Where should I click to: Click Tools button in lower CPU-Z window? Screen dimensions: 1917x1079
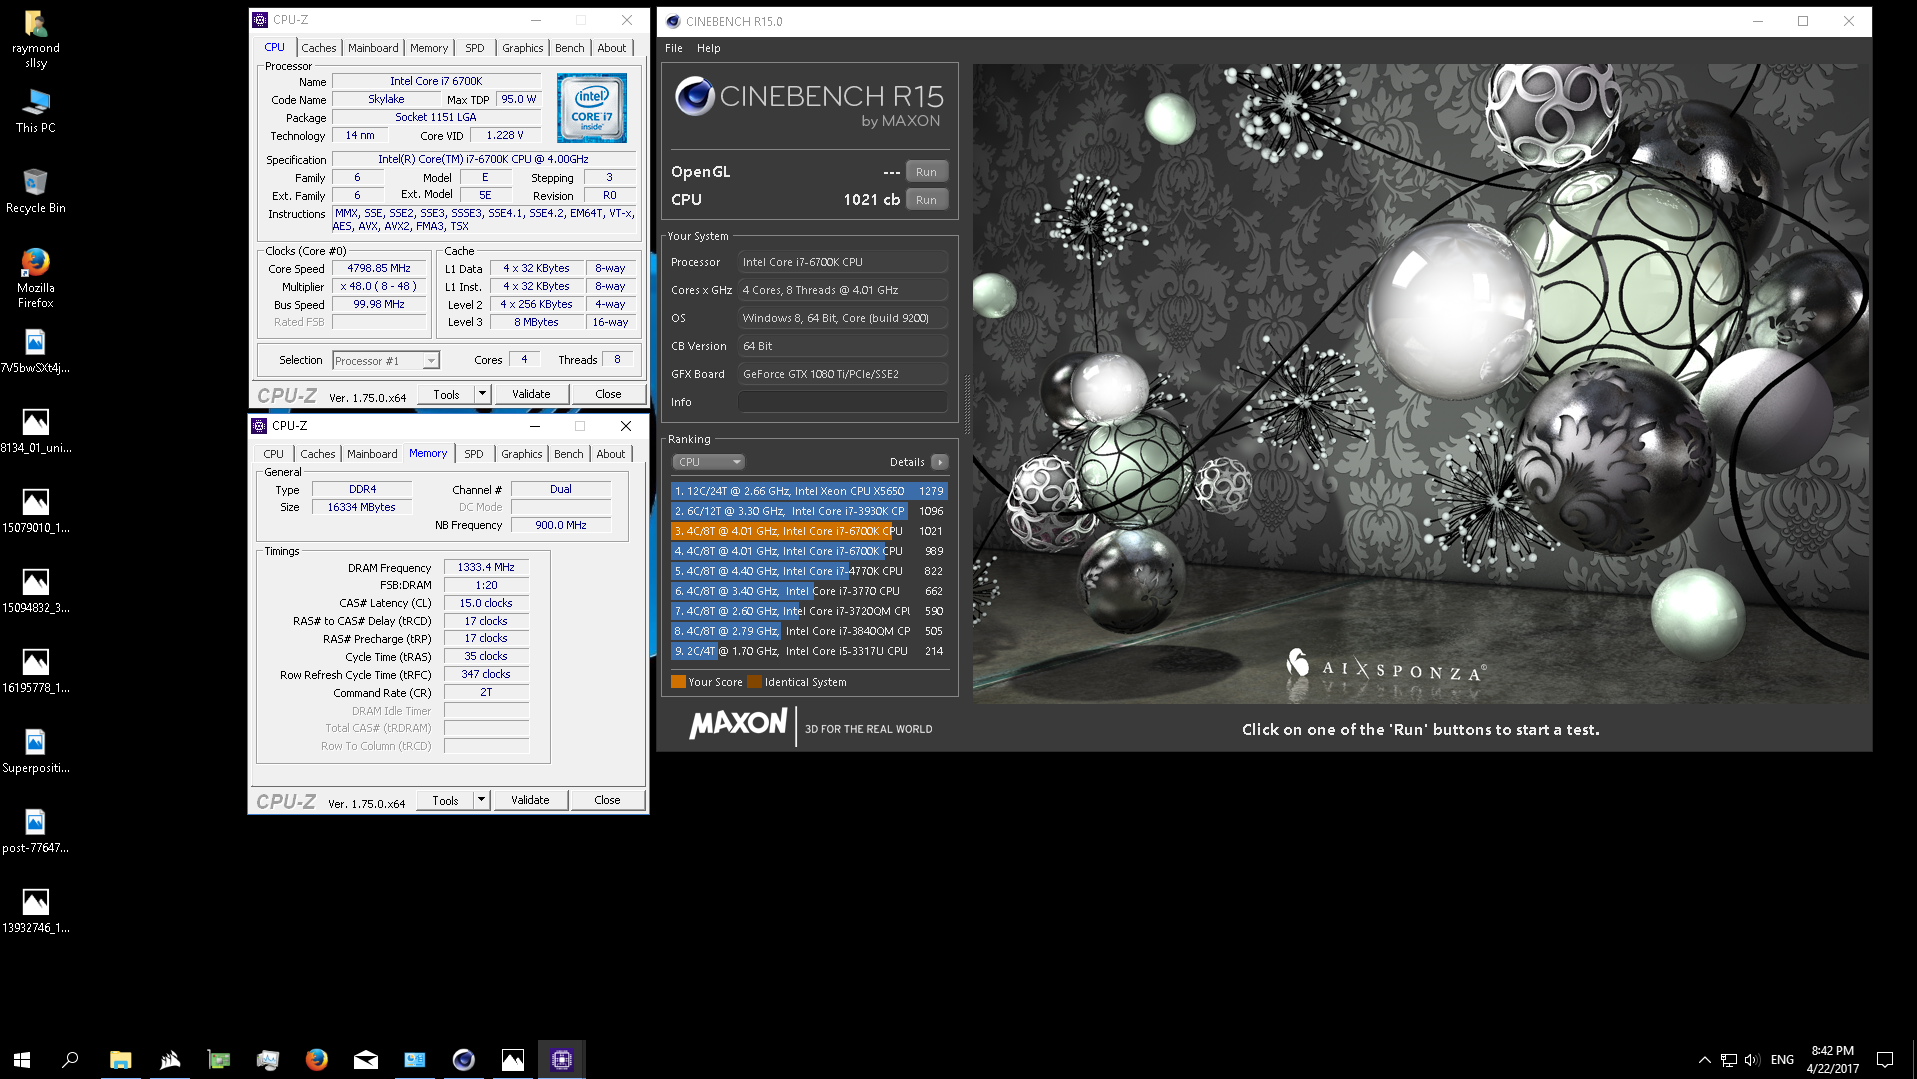pyautogui.click(x=445, y=800)
